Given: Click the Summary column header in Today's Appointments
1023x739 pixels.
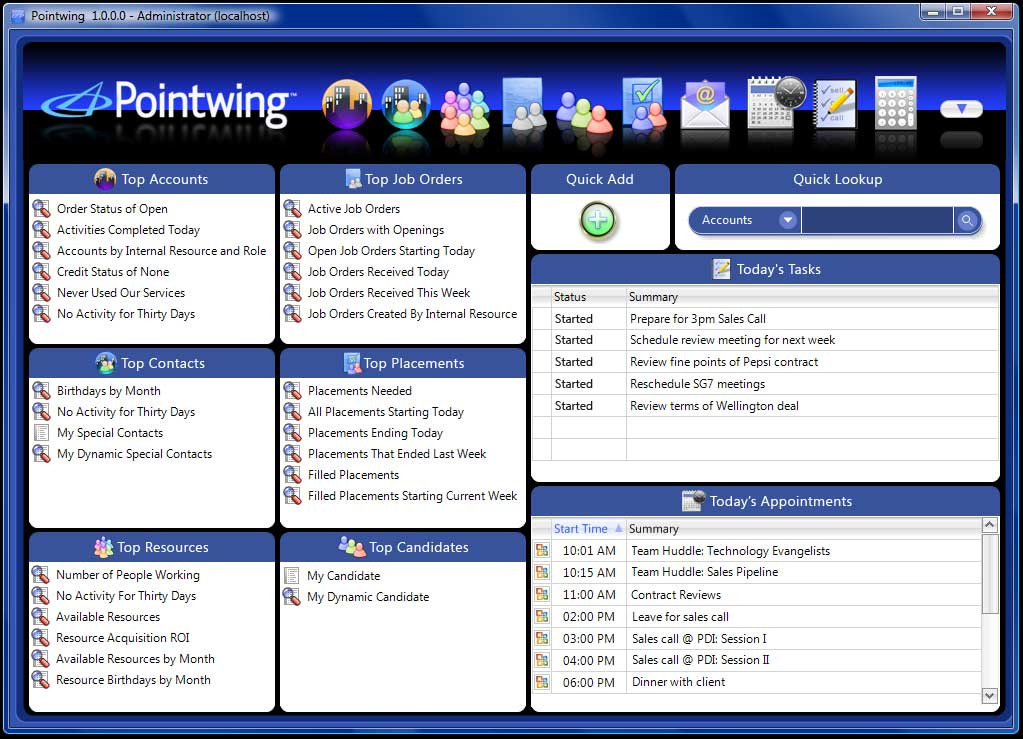Looking at the screenshot, I should (x=654, y=528).
